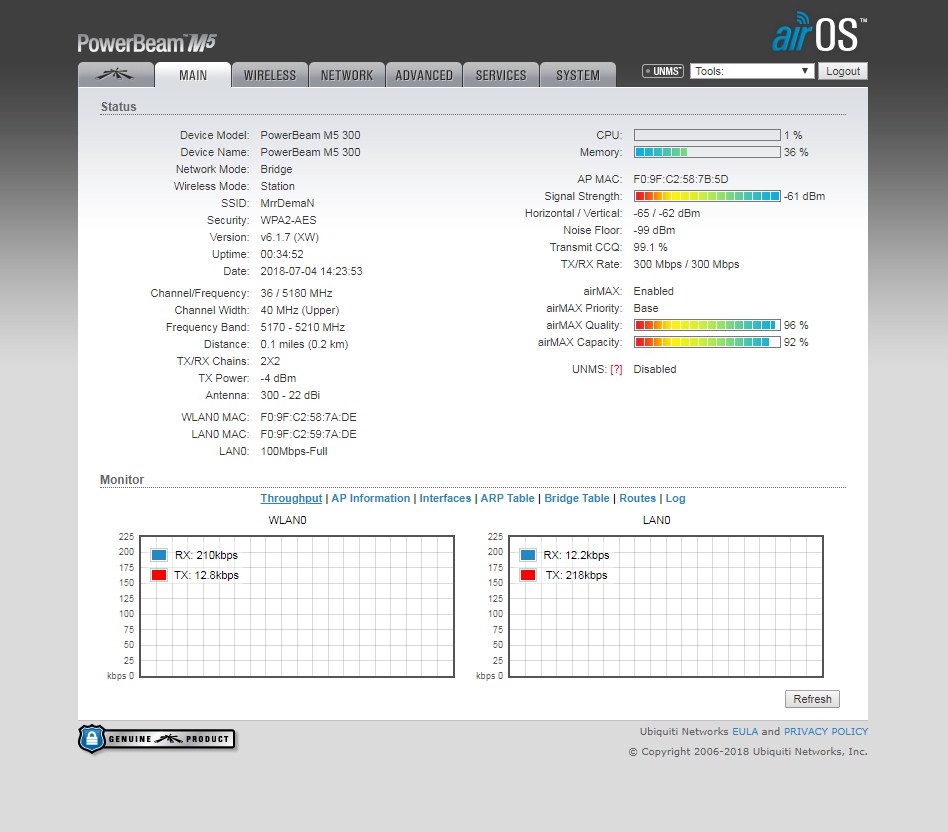The height and width of the screenshot is (832, 948).
Task: Click the Noise Floor value -99 dBm
Action: [654, 230]
